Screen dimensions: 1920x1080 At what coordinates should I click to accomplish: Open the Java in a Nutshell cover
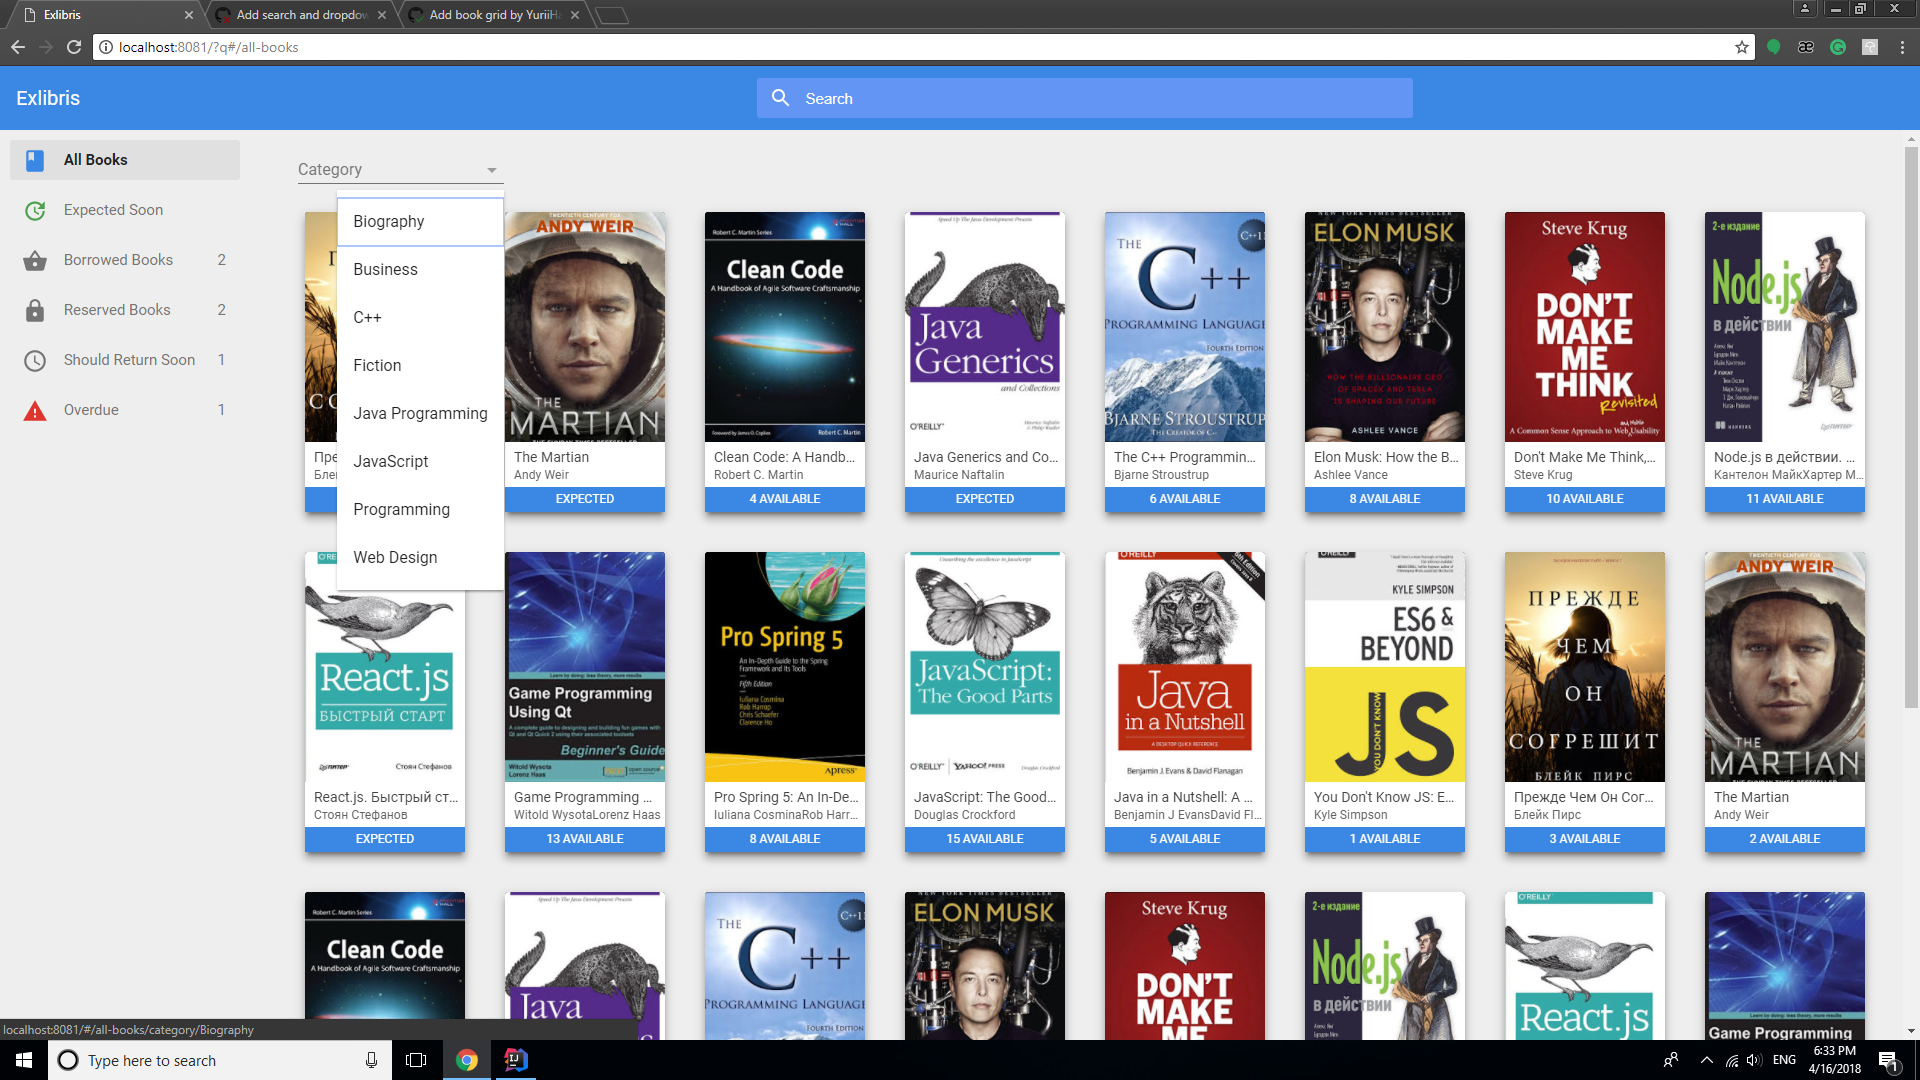(x=1185, y=667)
